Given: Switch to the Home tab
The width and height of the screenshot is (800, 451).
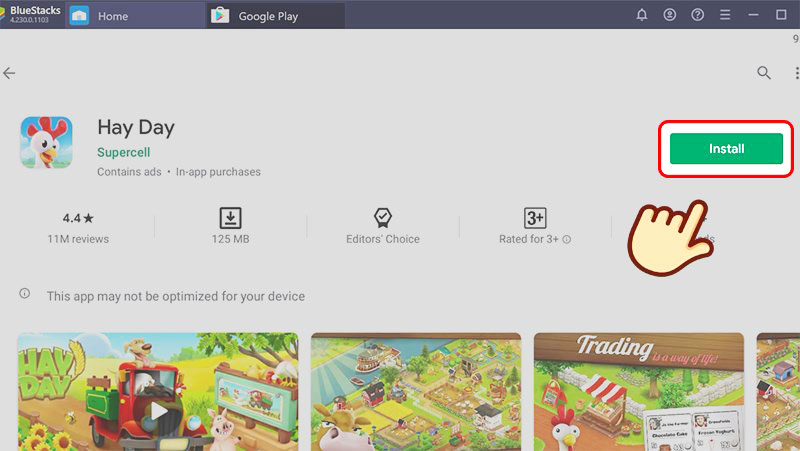Looking at the screenshot, I should [135, 15].
